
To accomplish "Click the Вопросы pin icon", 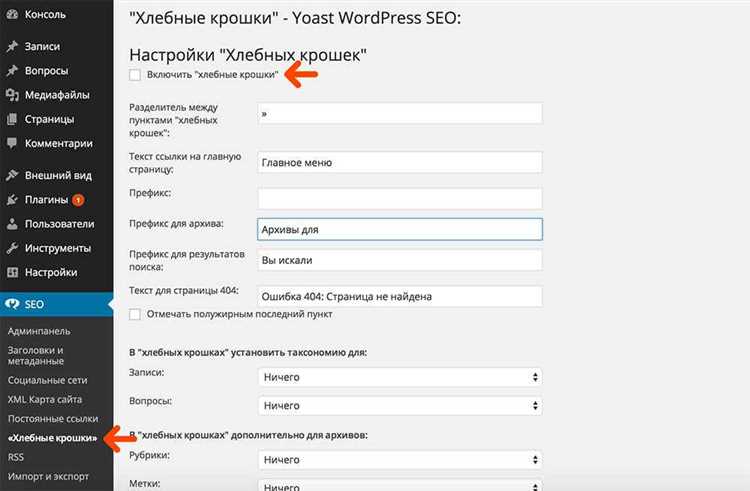I will (12, 71).
